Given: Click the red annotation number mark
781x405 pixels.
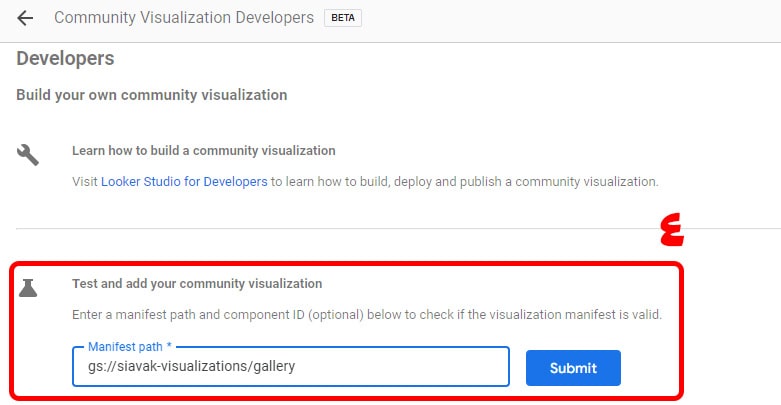Looking at the screenshot, I should click(x=670, y=232).
